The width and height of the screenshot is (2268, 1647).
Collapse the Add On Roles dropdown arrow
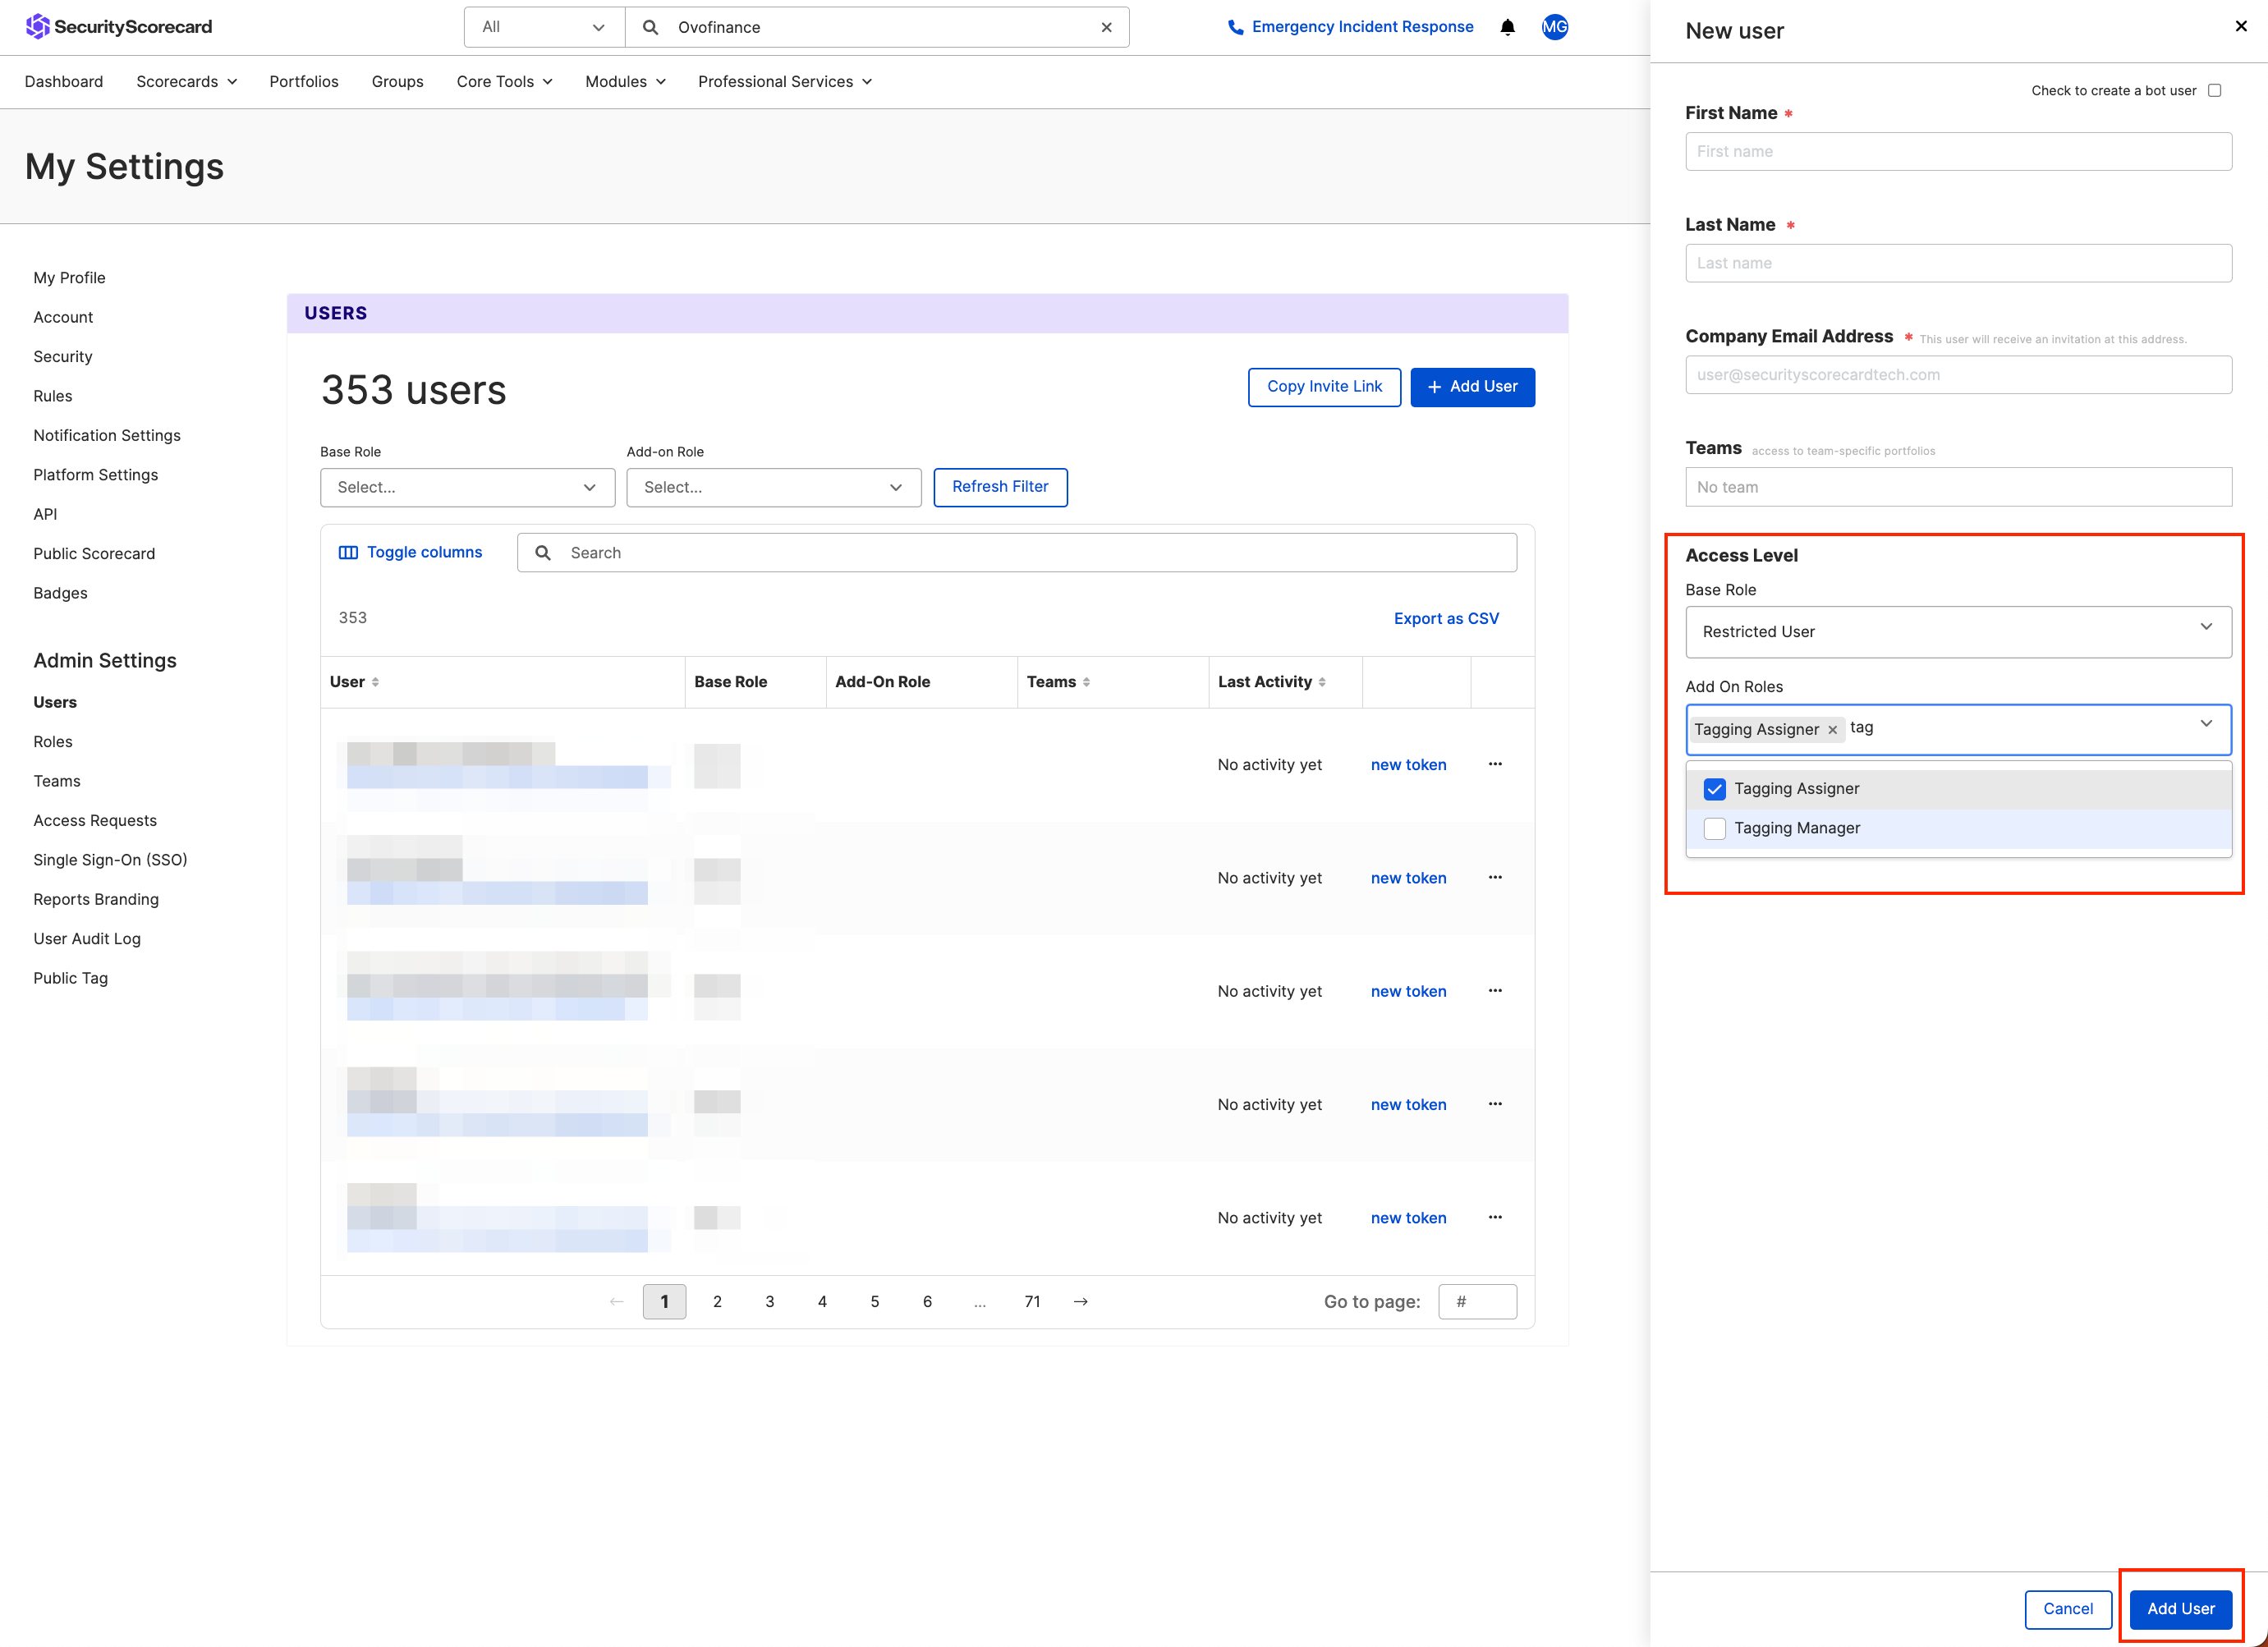[x=2205, y=723]
